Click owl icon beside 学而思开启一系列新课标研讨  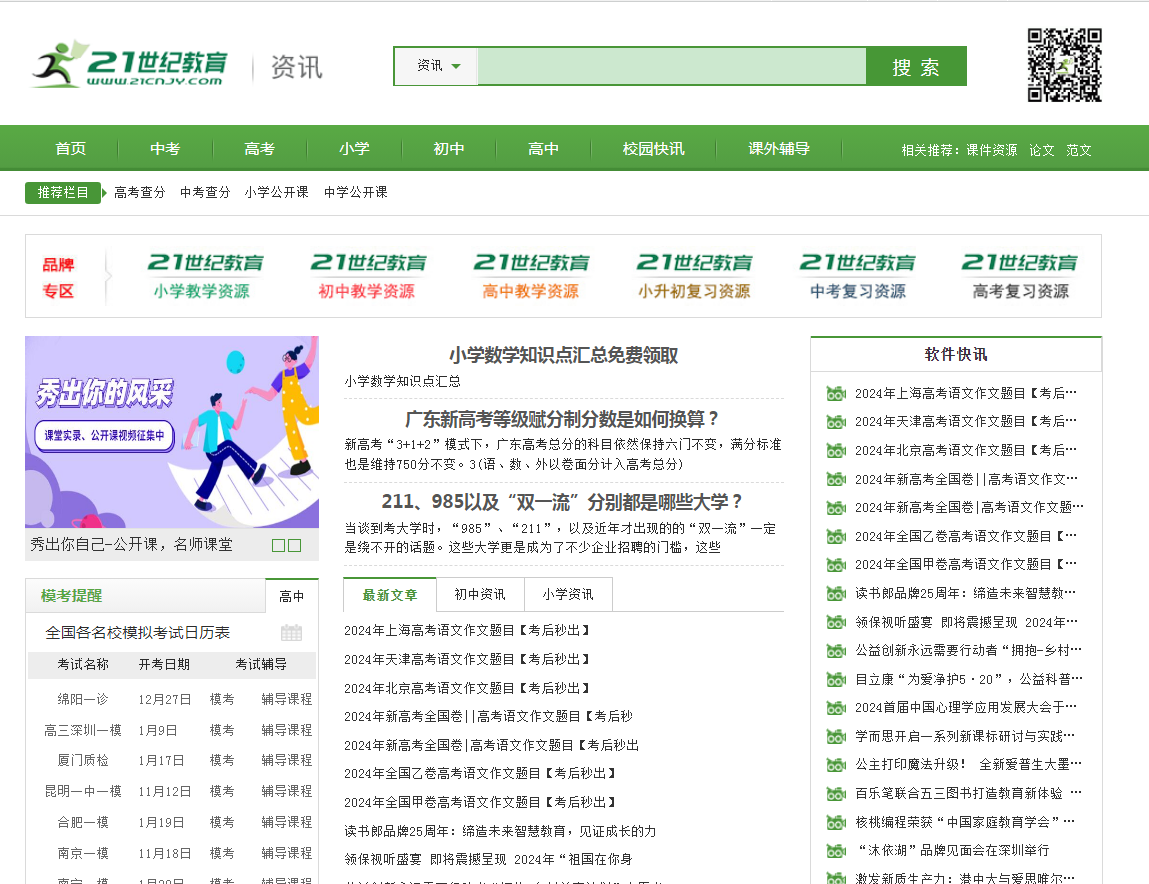[x=836, y=736]
